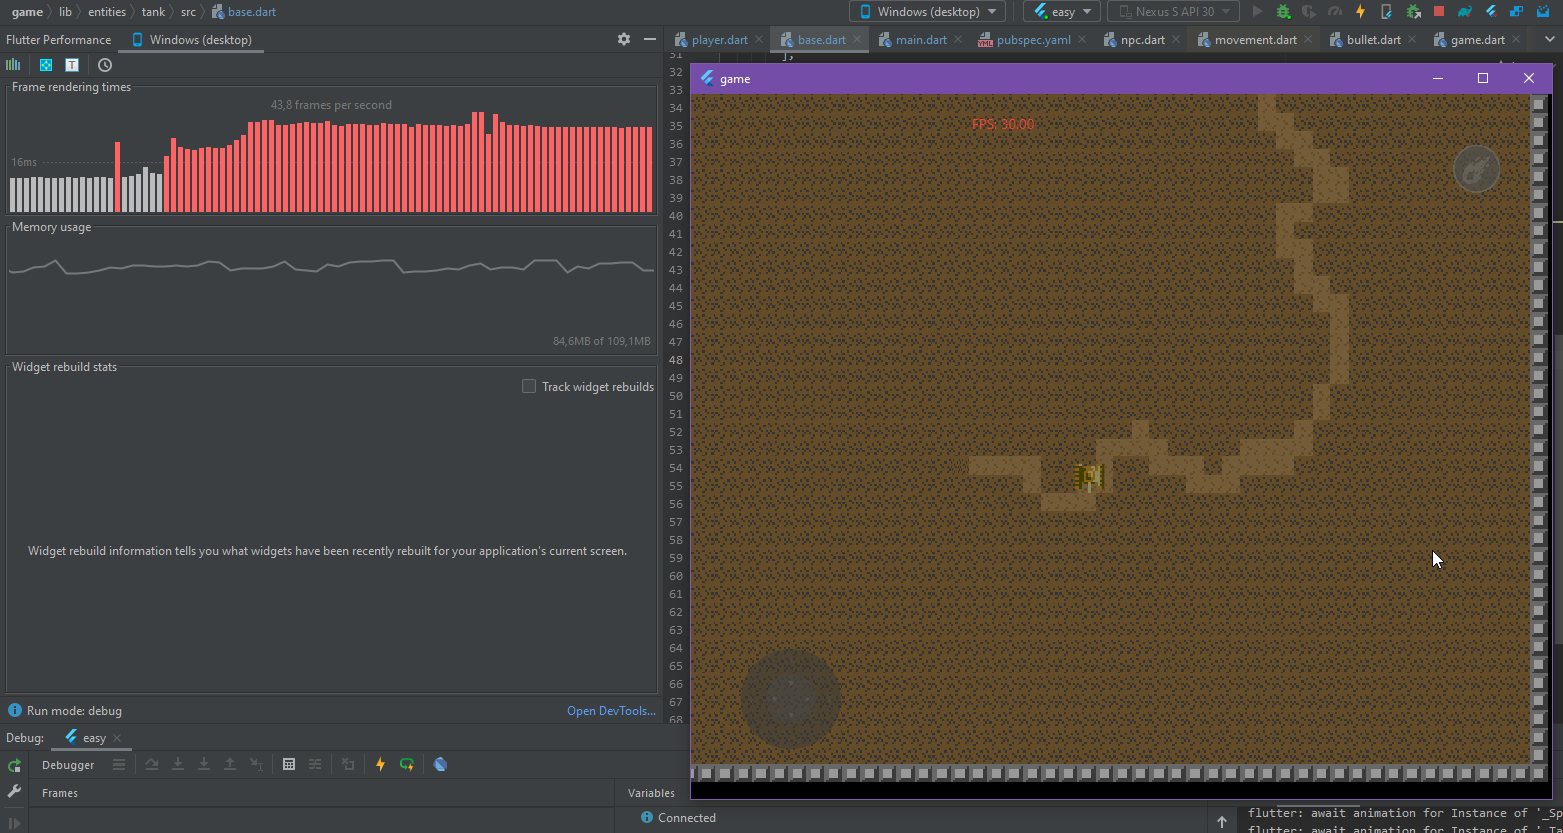Viewport: 1563px width, 833px height.
Task: Open the movement.dart editor tab
Action: (x=1255, y=40)
